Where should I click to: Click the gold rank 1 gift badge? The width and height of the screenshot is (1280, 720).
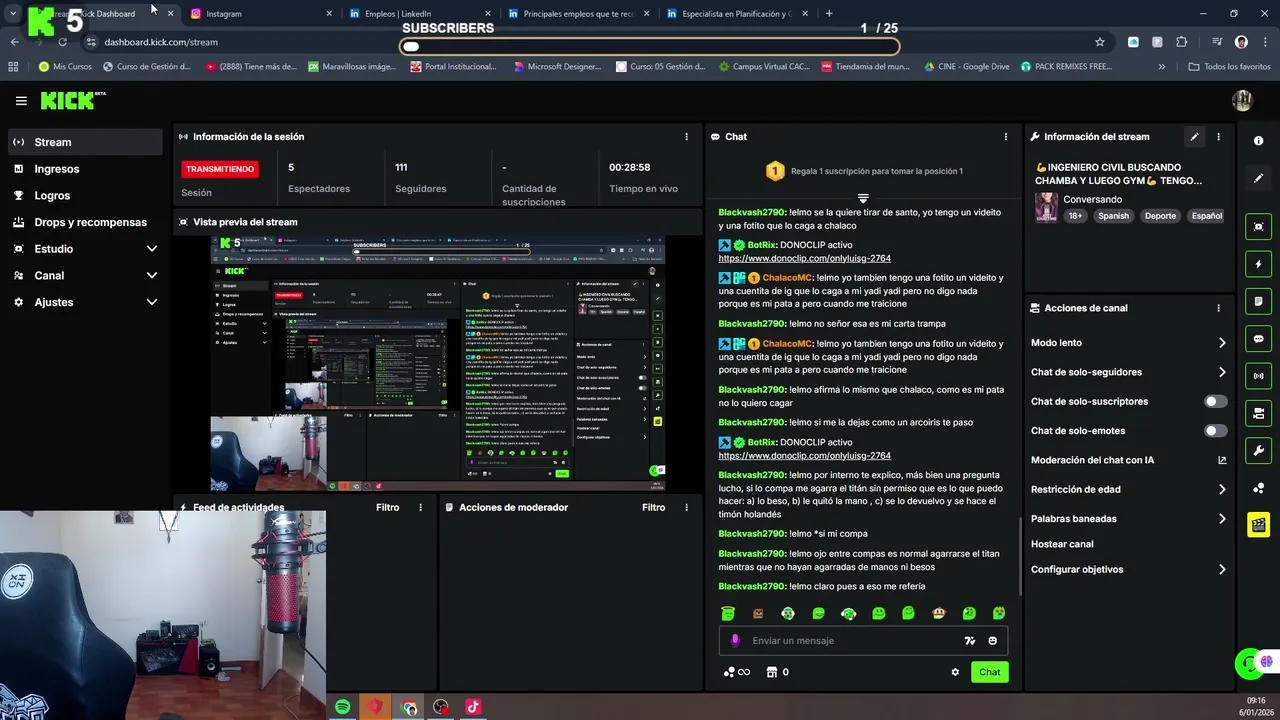pyautogui.click(x=774, y=171)
